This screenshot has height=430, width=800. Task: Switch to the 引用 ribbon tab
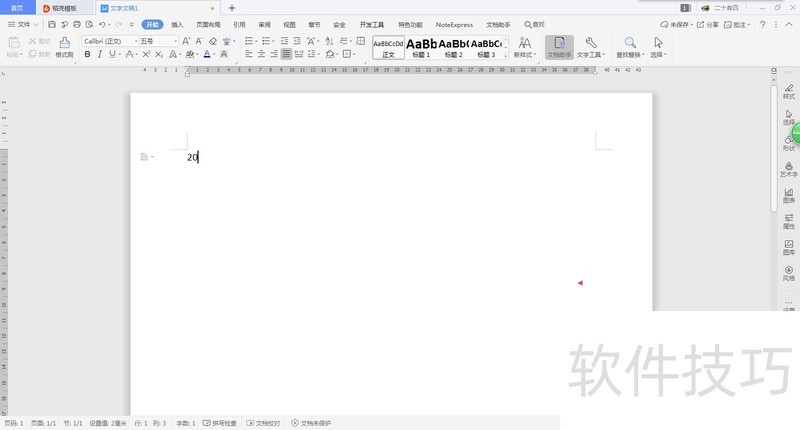point(239,24)
